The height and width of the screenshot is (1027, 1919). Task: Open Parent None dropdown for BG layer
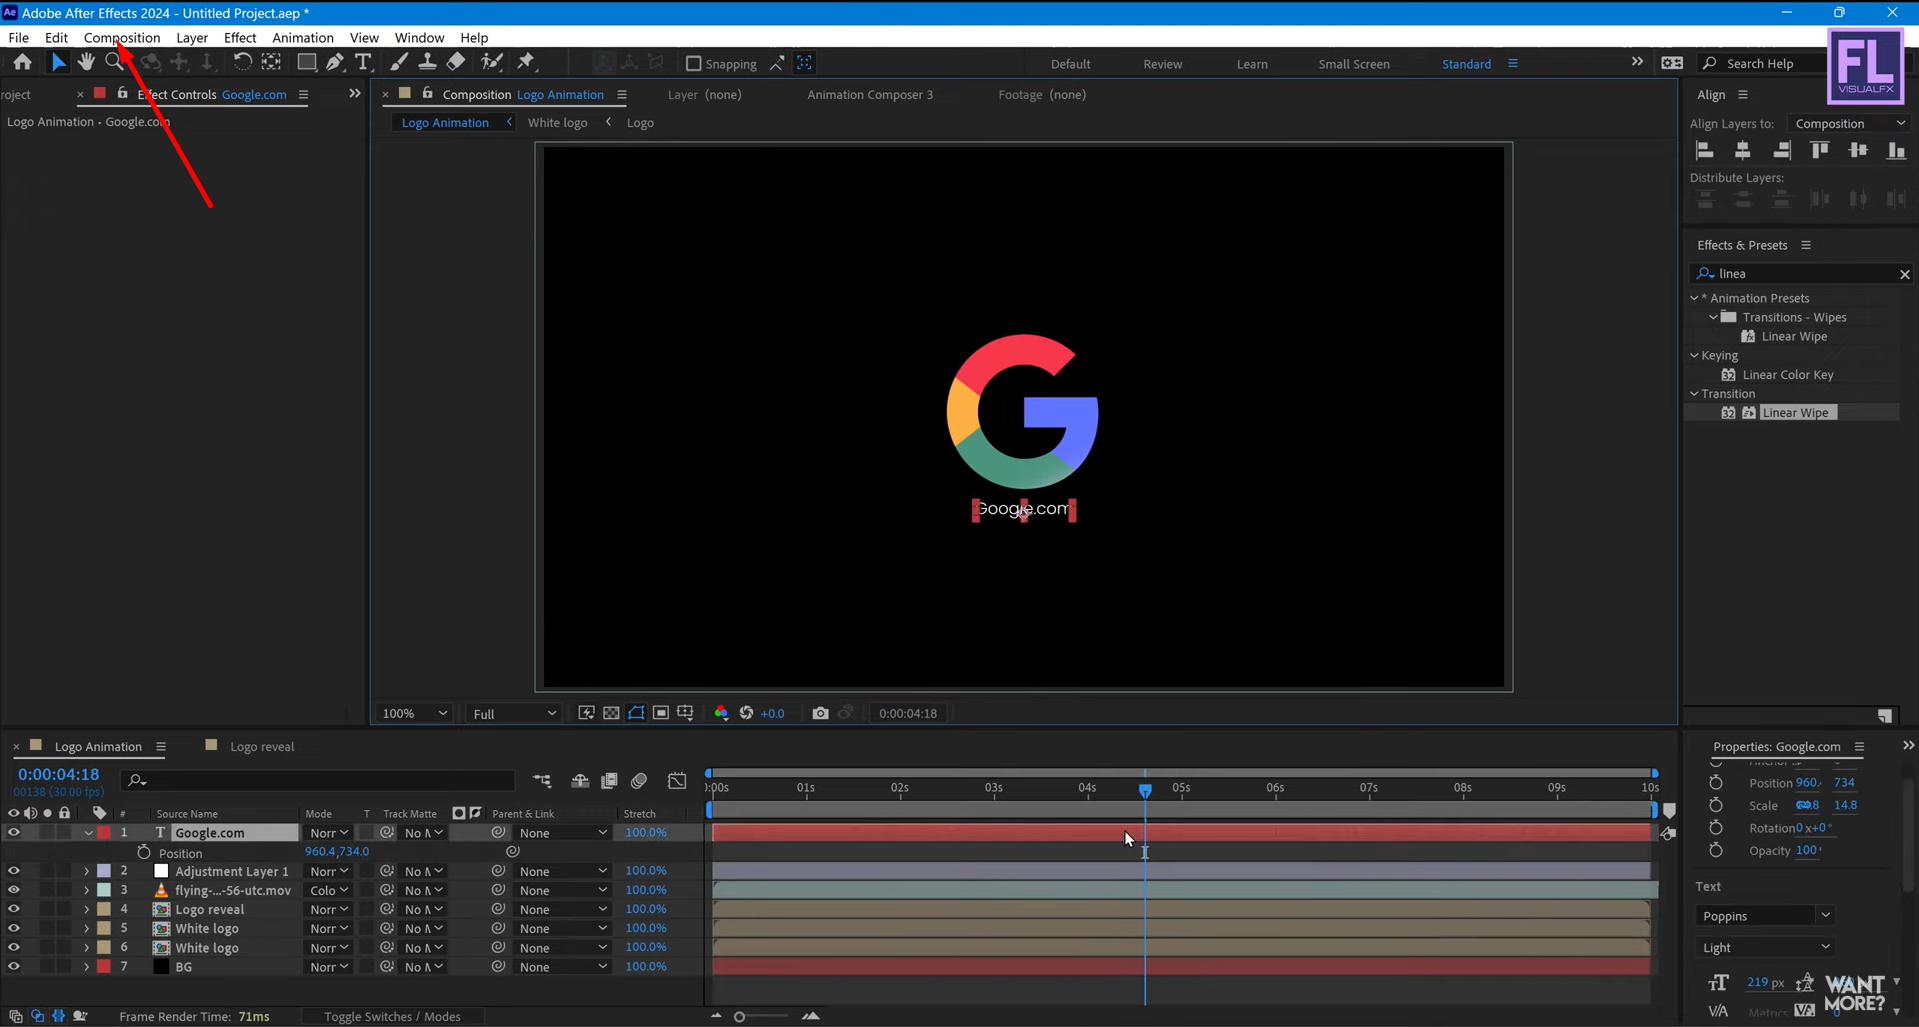coord(562,967)
